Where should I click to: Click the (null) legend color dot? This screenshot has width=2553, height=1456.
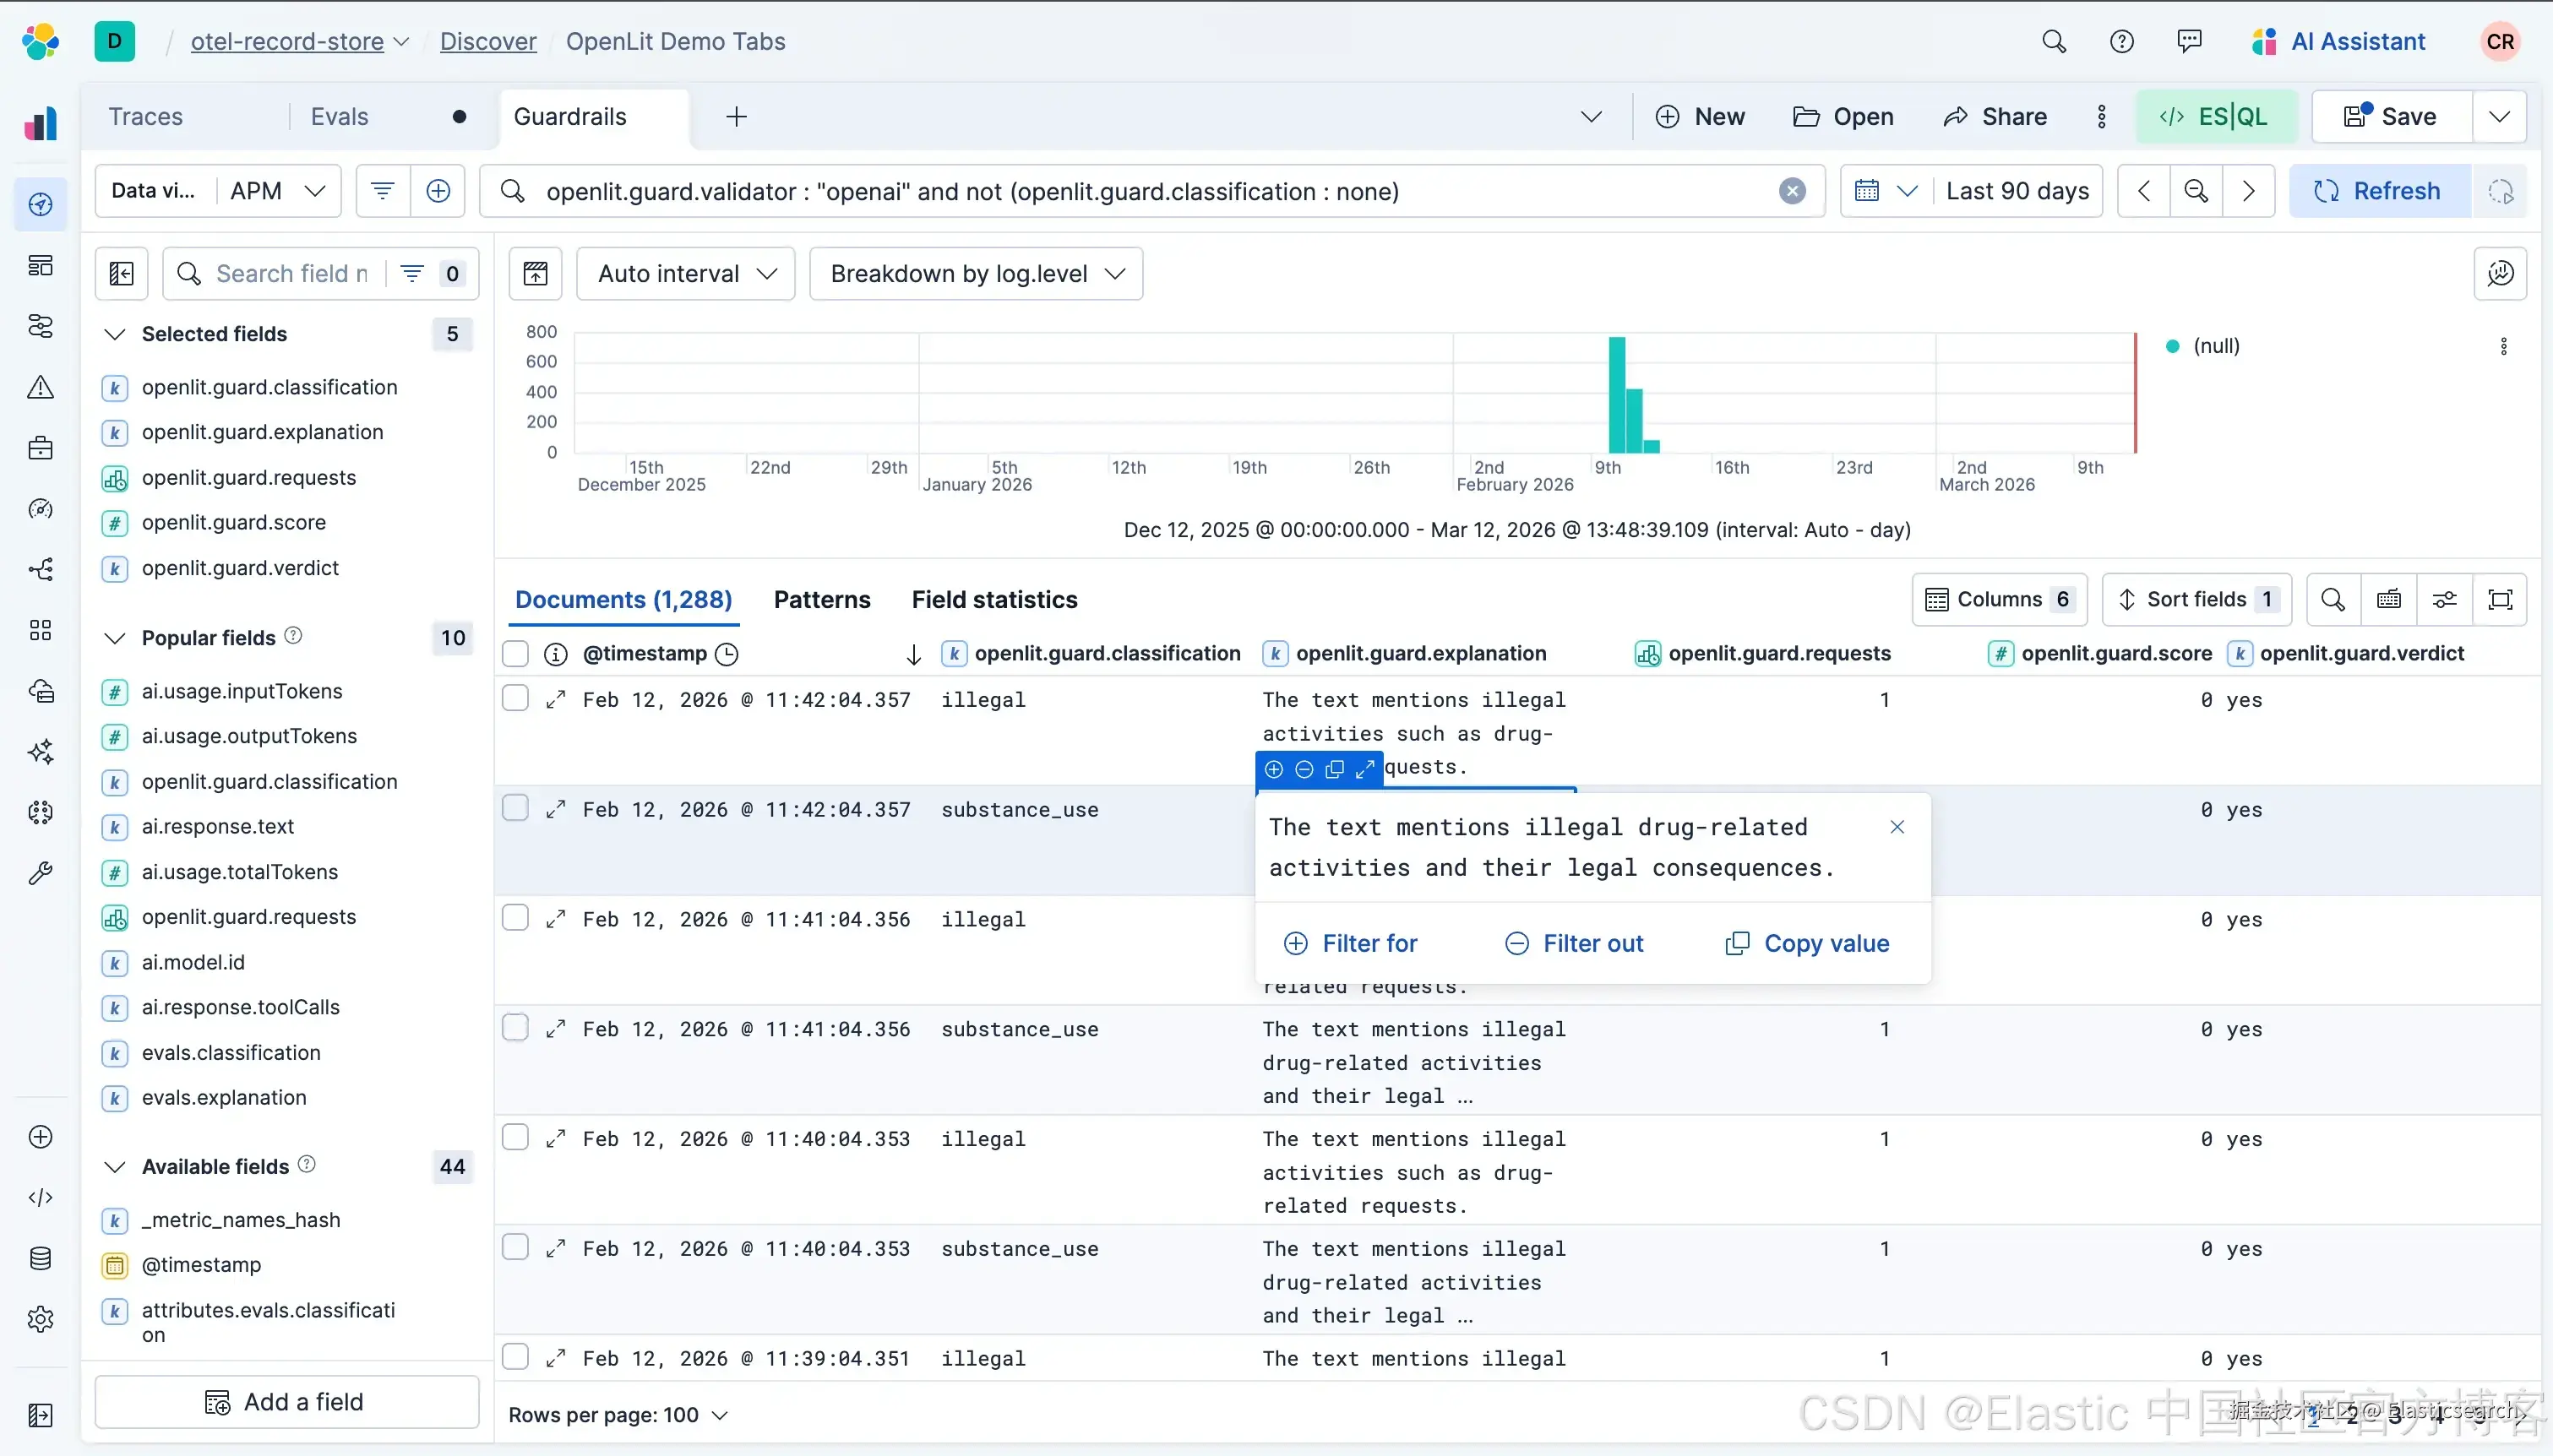(2172, 346)
